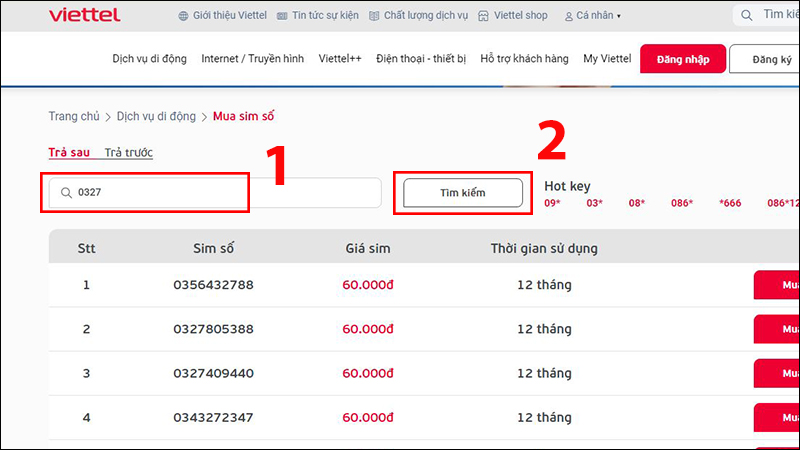Buy sim number 0356432788 in row 1

(x=776, y=285)
